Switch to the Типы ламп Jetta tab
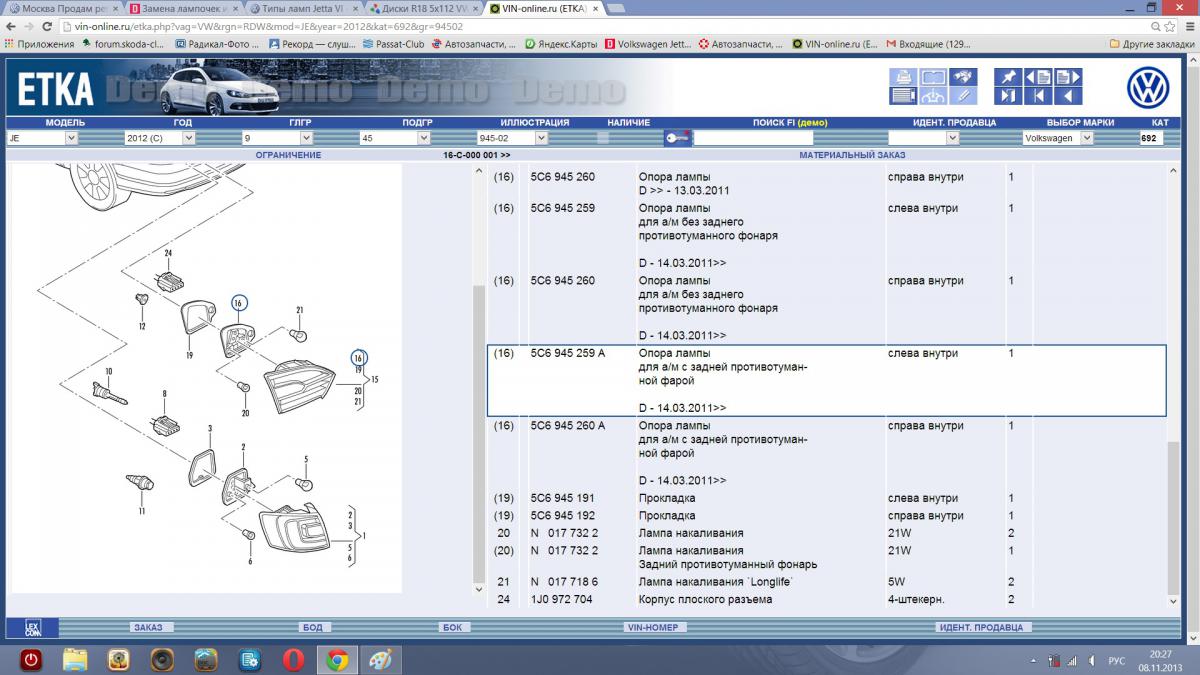Screen dimensions: 1200x675 pyautogui.click(x=302, y=8)
